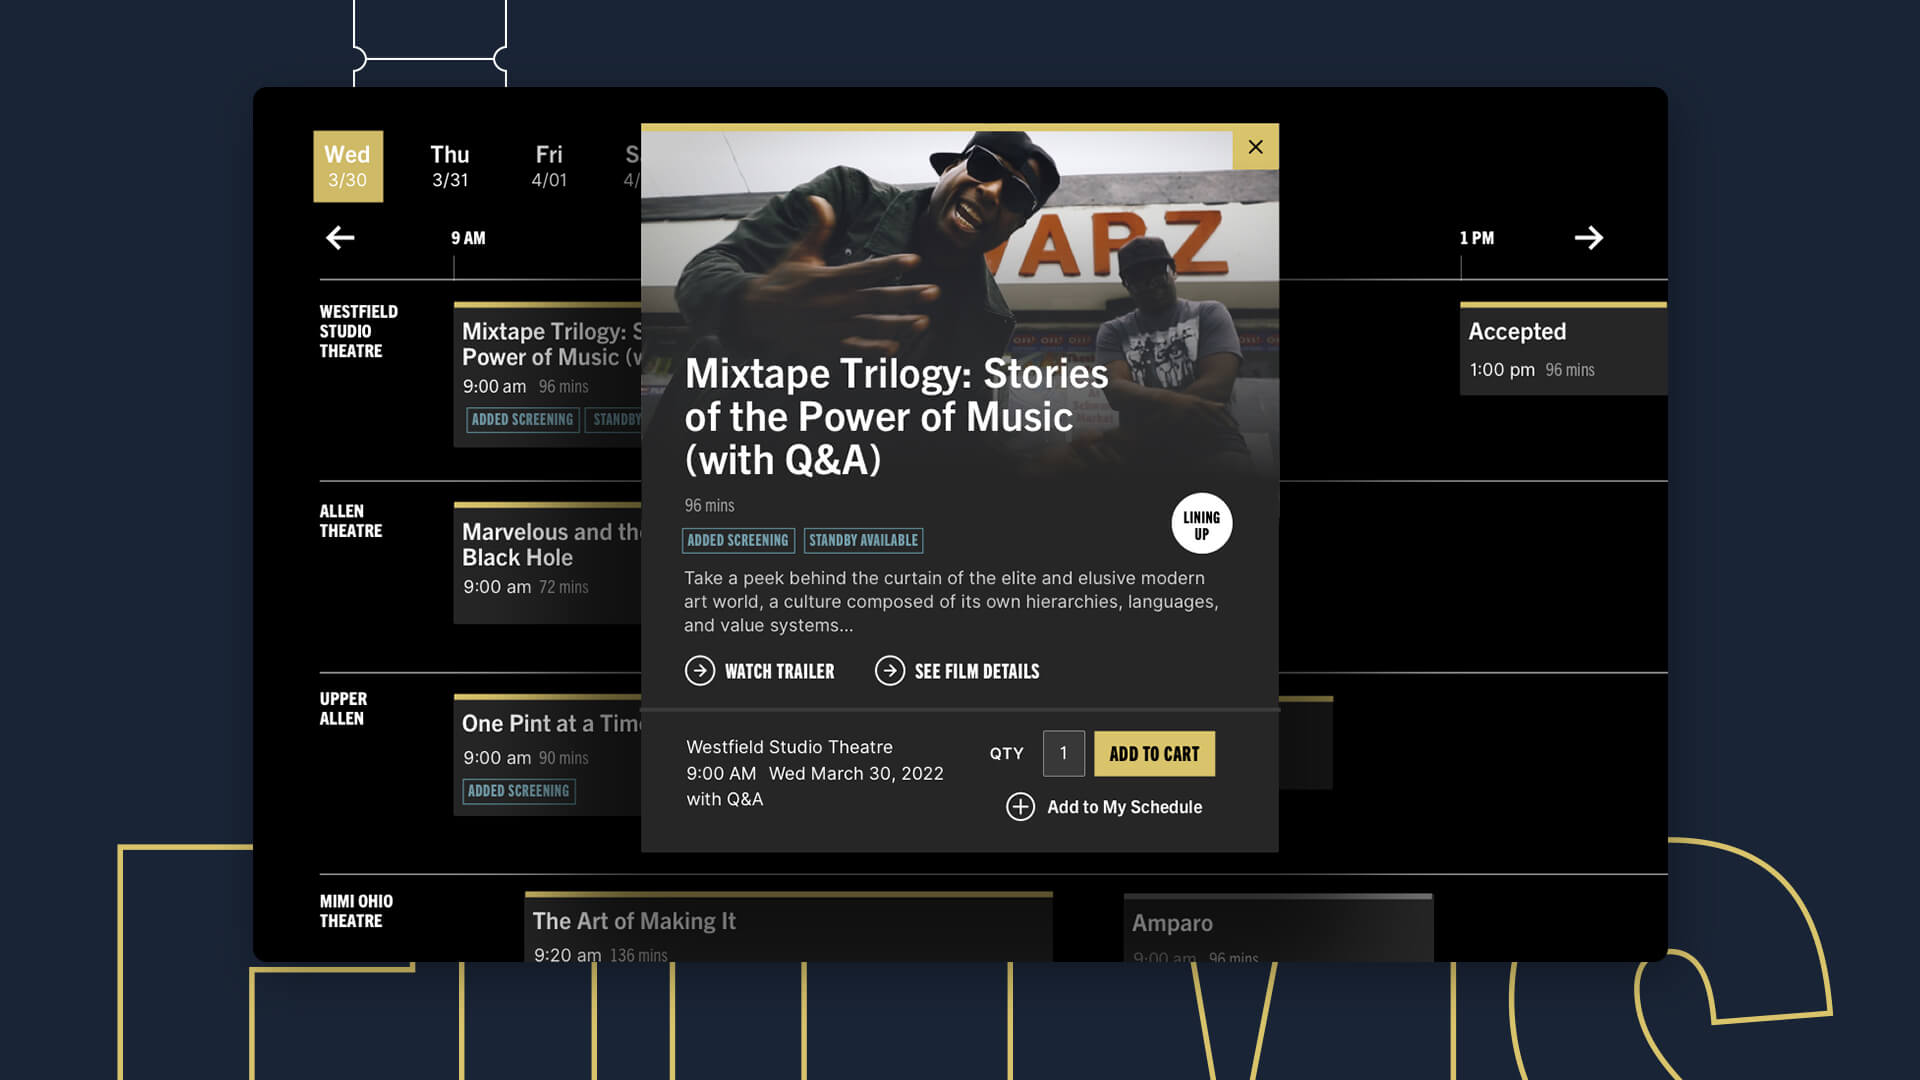Click Added Screening tag on One Pint card

click(x=519, y=791)
